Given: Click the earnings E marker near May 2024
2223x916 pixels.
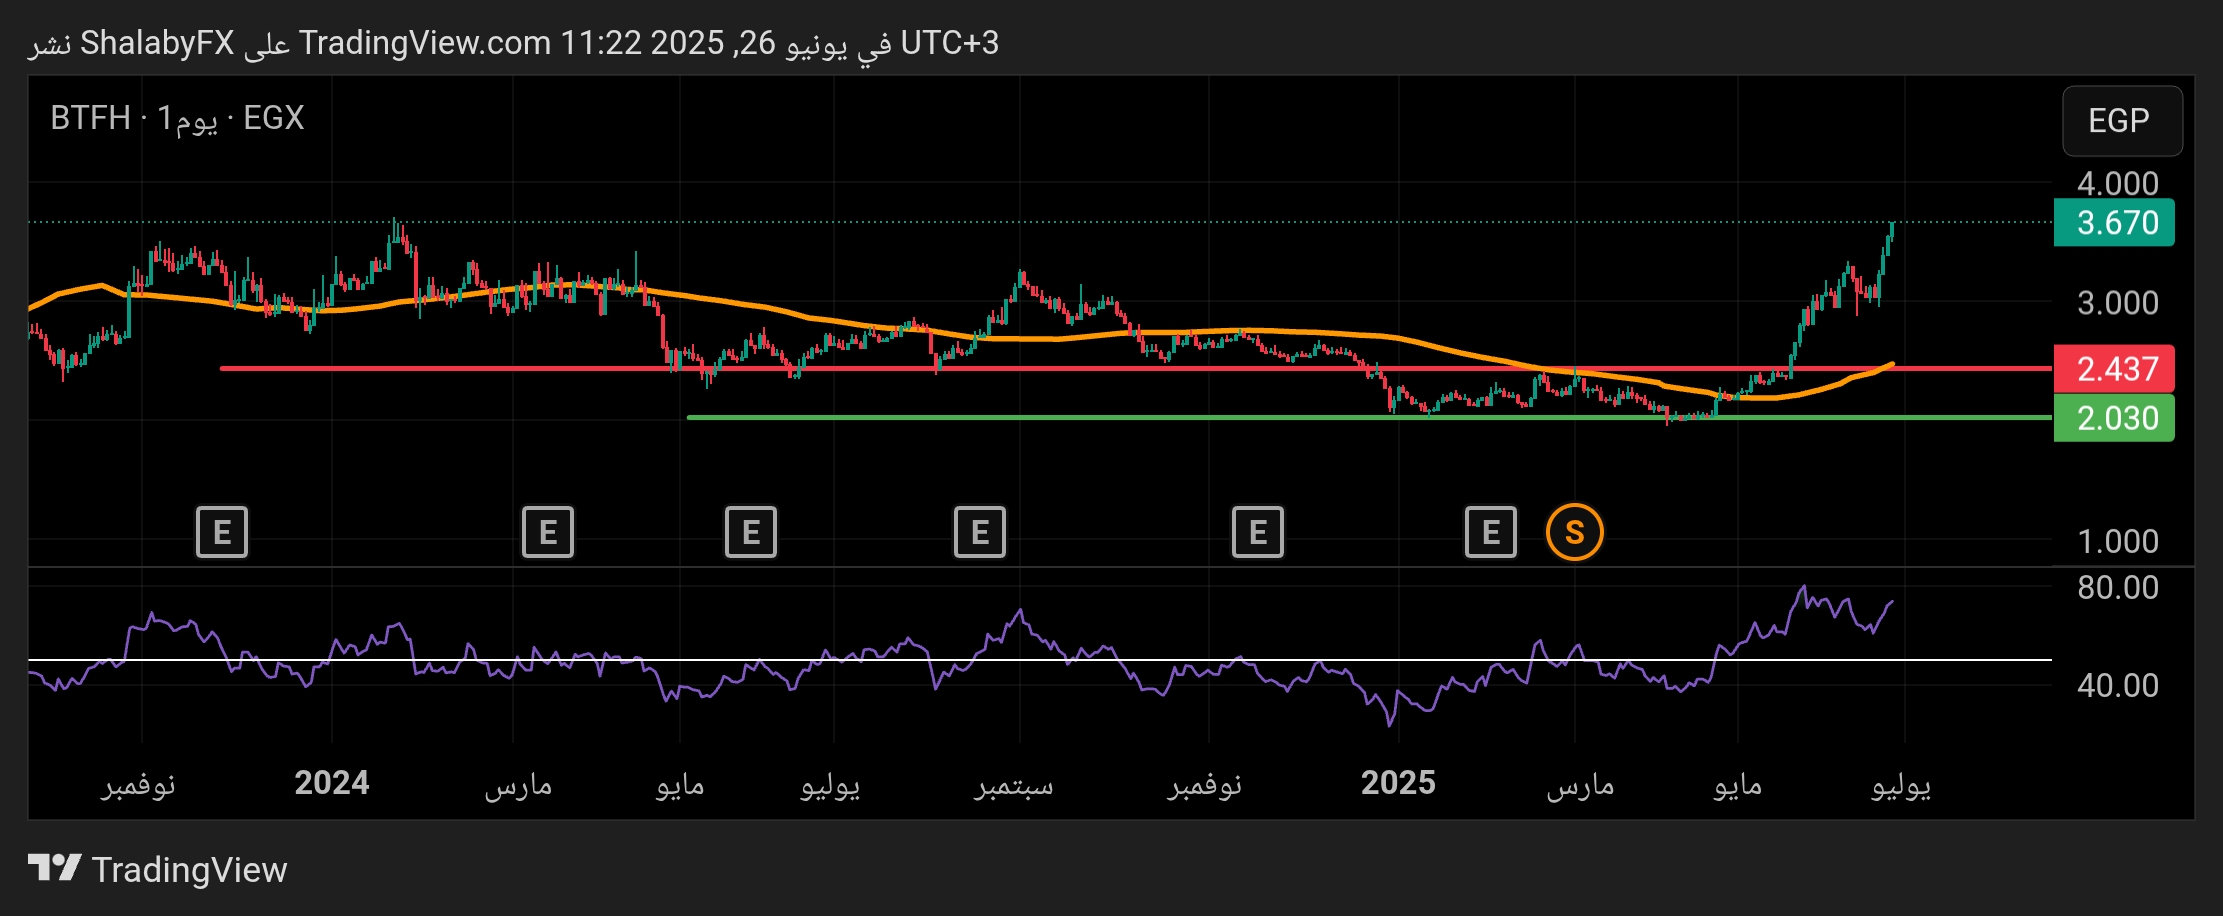Looking at the screenshot, I should click(x=751, y=532).
